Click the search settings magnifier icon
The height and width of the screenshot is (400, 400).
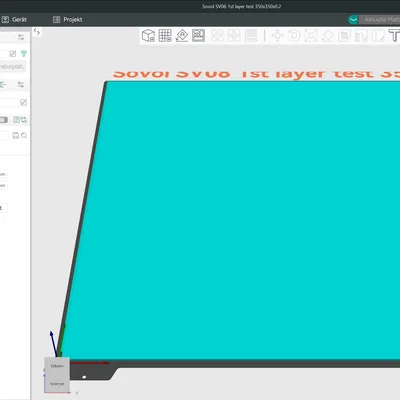(x=24, y=135)
